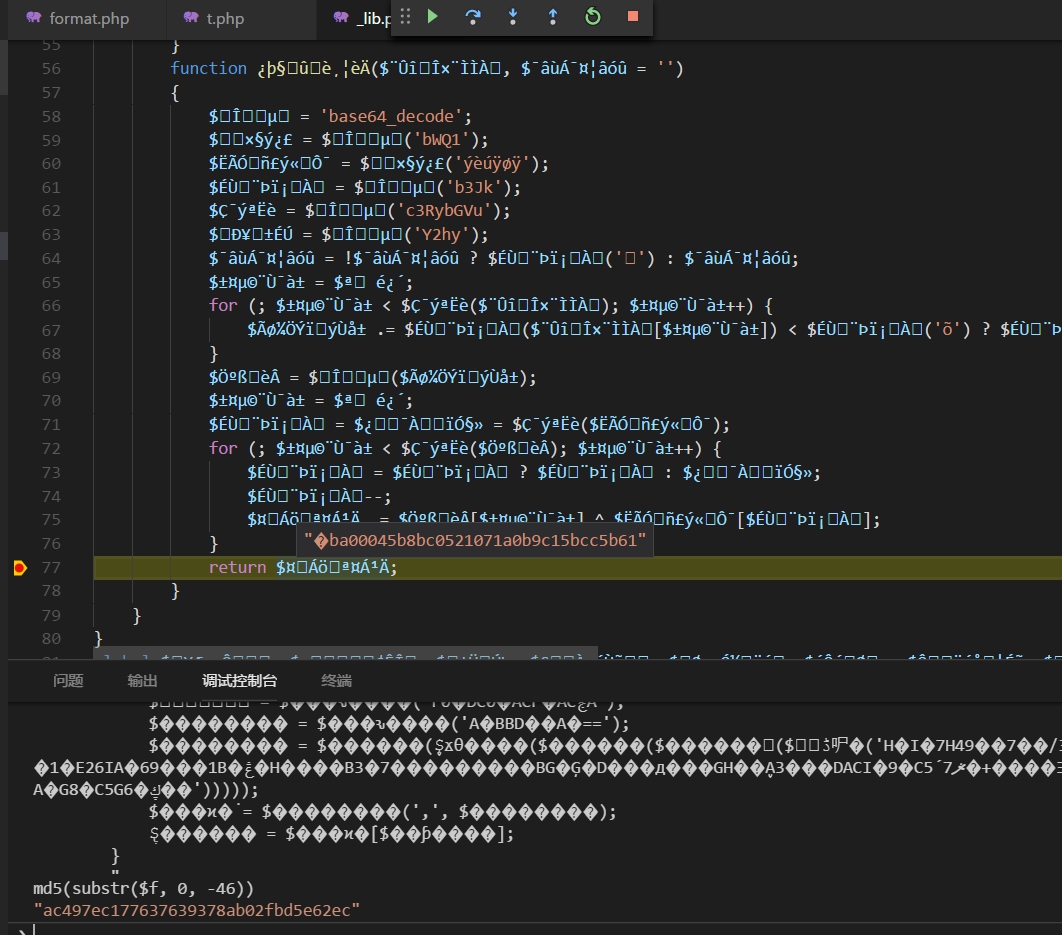Click line number 56 in the gutter
The image size is (1062, 935).
point(51,68)
